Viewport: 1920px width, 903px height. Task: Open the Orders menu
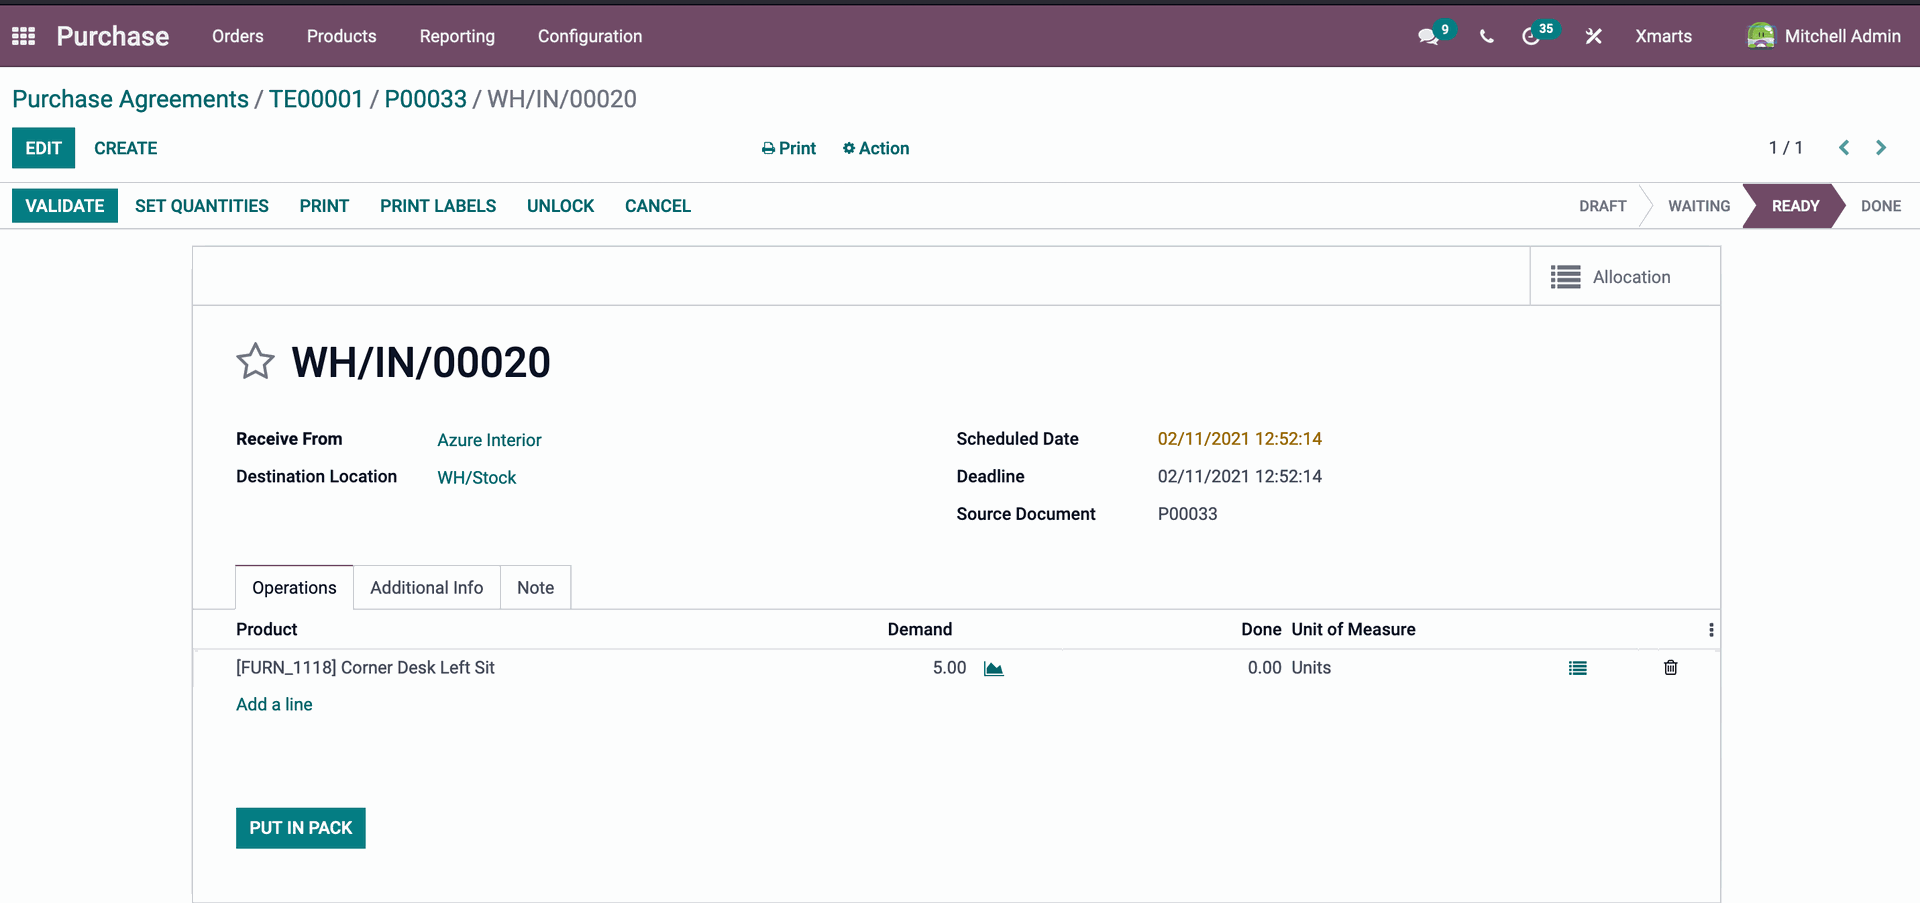click(x=238, y=36)
